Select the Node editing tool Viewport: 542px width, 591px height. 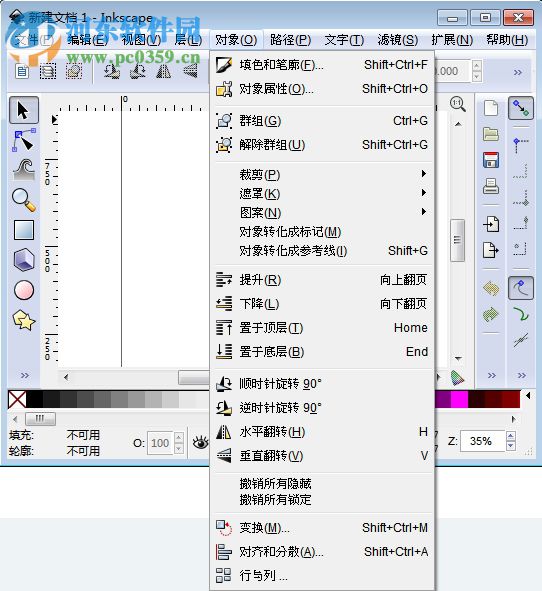(24, 141)
